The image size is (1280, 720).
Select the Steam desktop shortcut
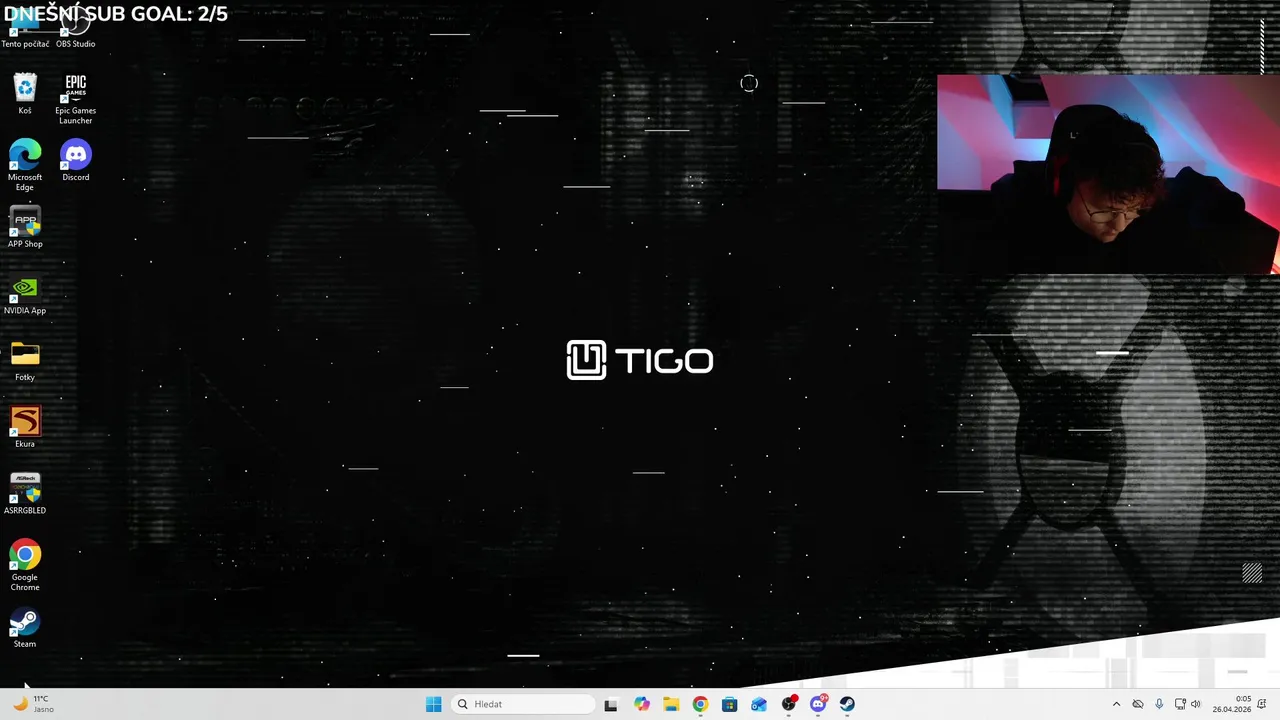click(25, 628)
